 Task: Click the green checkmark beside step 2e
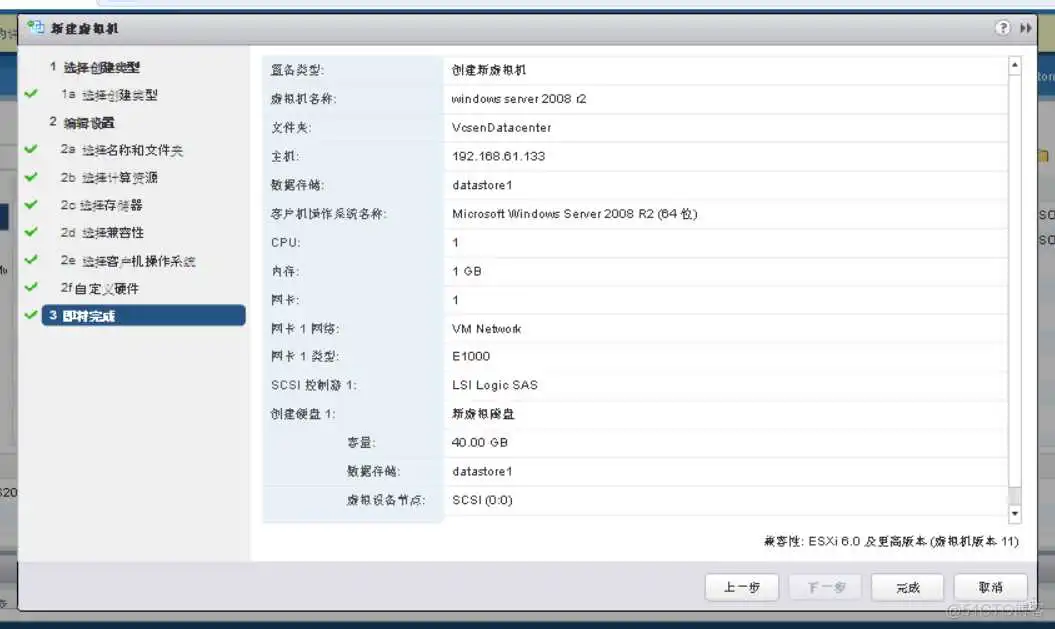click(31, 260)
